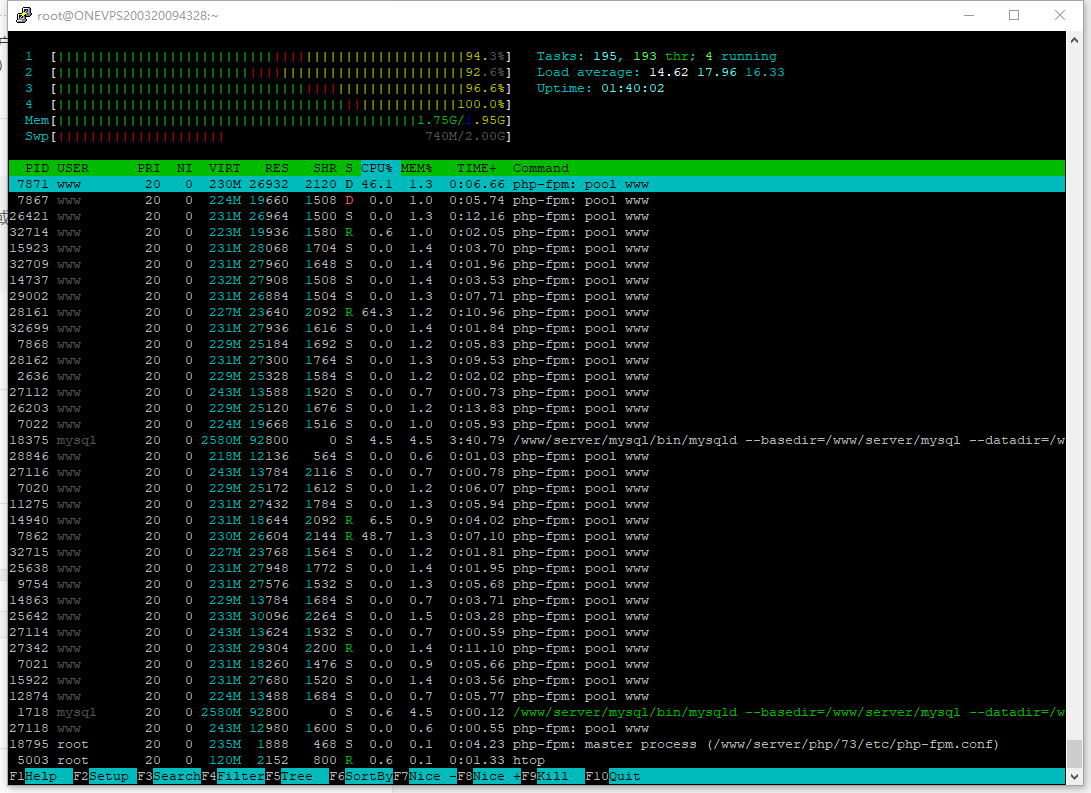
Task: Sort by PID column header
Action: pyautogui.click(x=37, y=168)
